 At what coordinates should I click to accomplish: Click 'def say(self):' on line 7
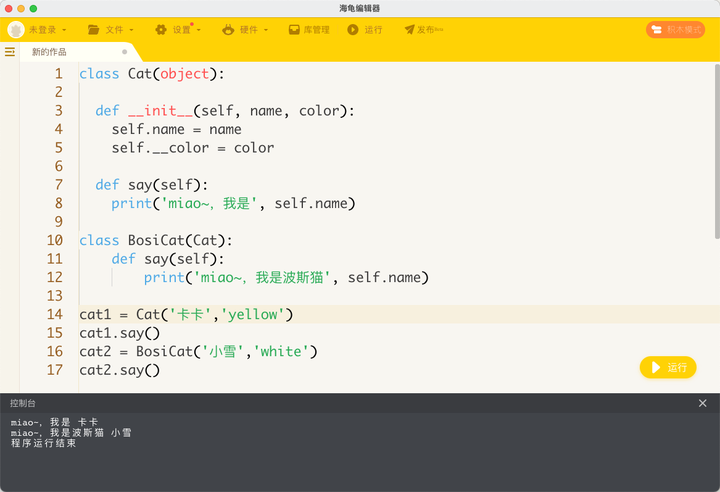point(152,185)
